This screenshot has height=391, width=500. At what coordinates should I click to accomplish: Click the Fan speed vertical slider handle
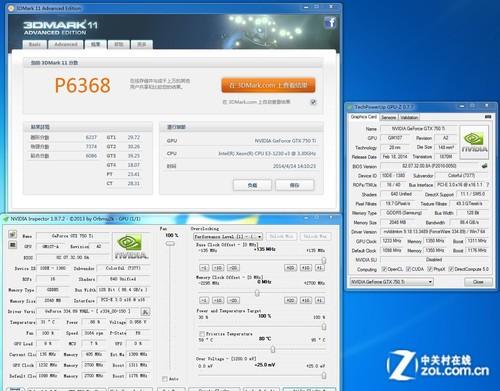(170, 244)
